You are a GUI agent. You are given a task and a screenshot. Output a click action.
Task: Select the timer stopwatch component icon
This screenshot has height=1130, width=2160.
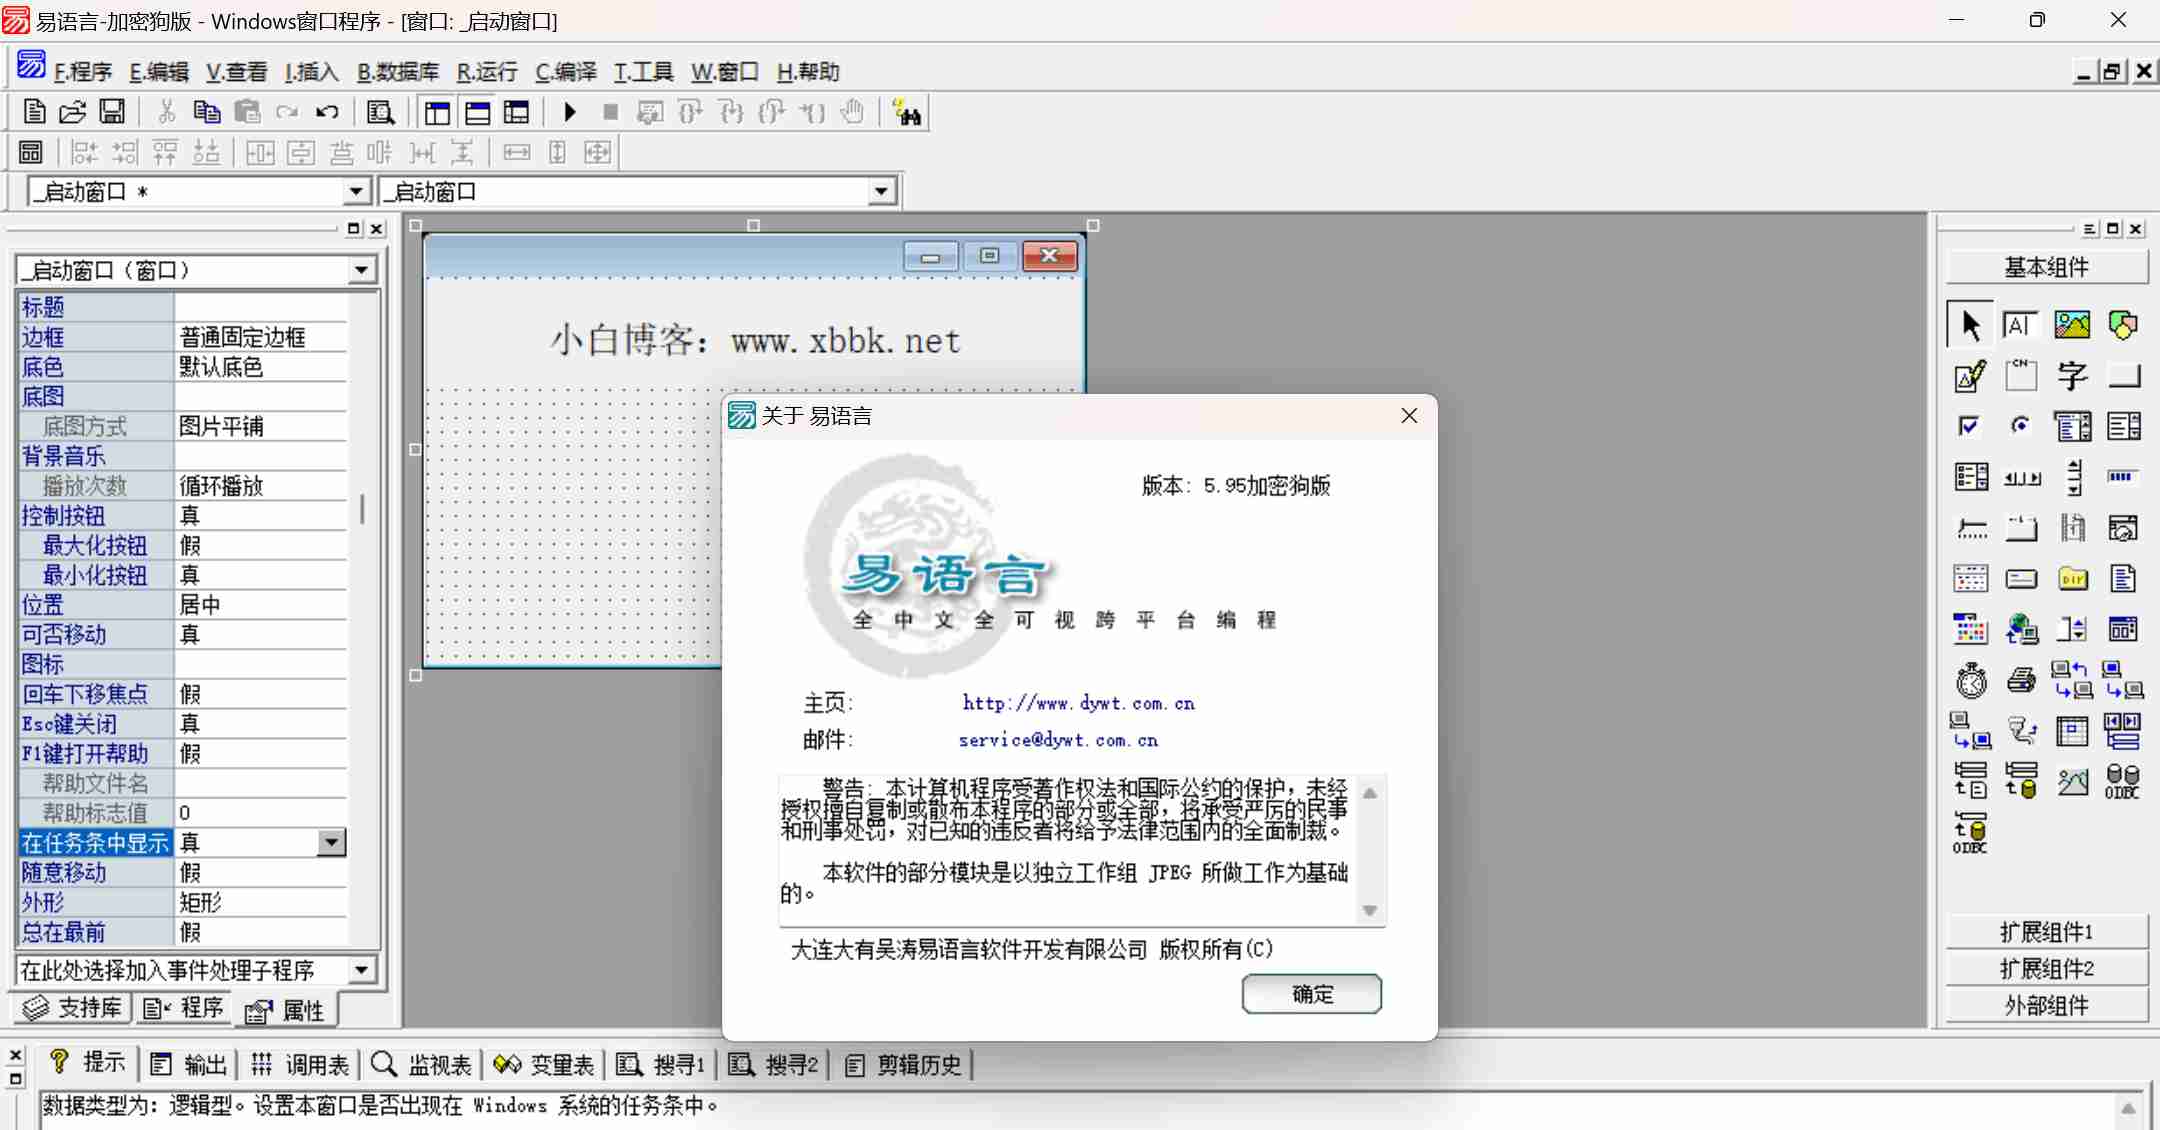pyautogui.click(x=1971, y=681)
